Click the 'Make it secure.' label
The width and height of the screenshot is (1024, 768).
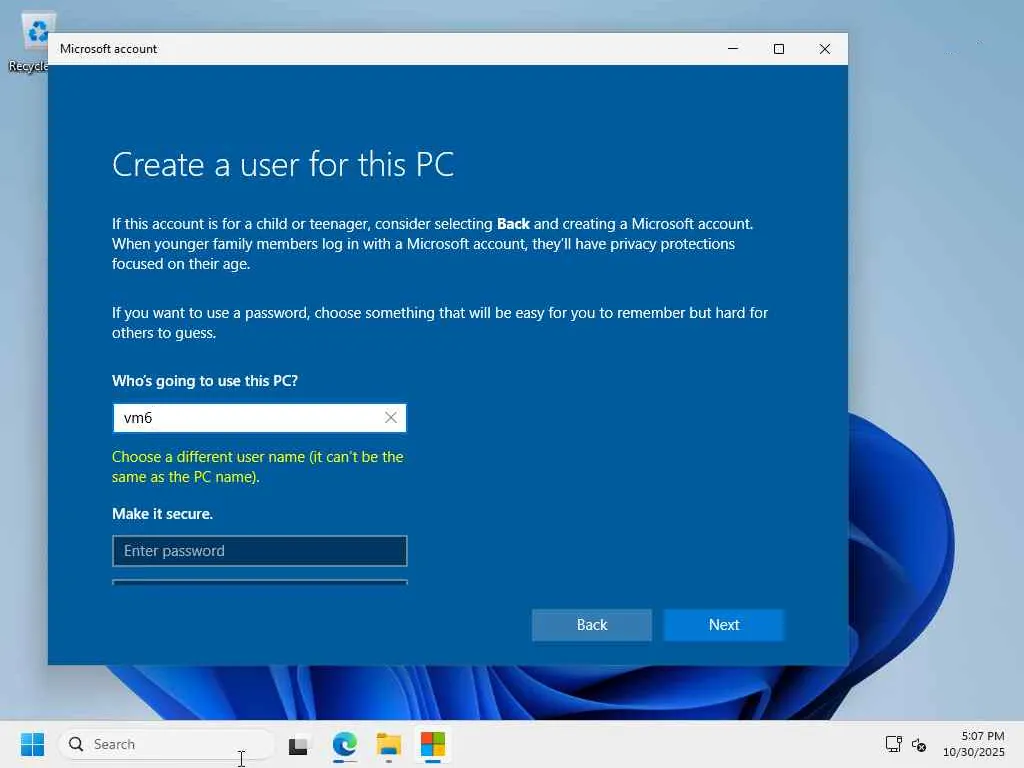[x=163, y=514]
